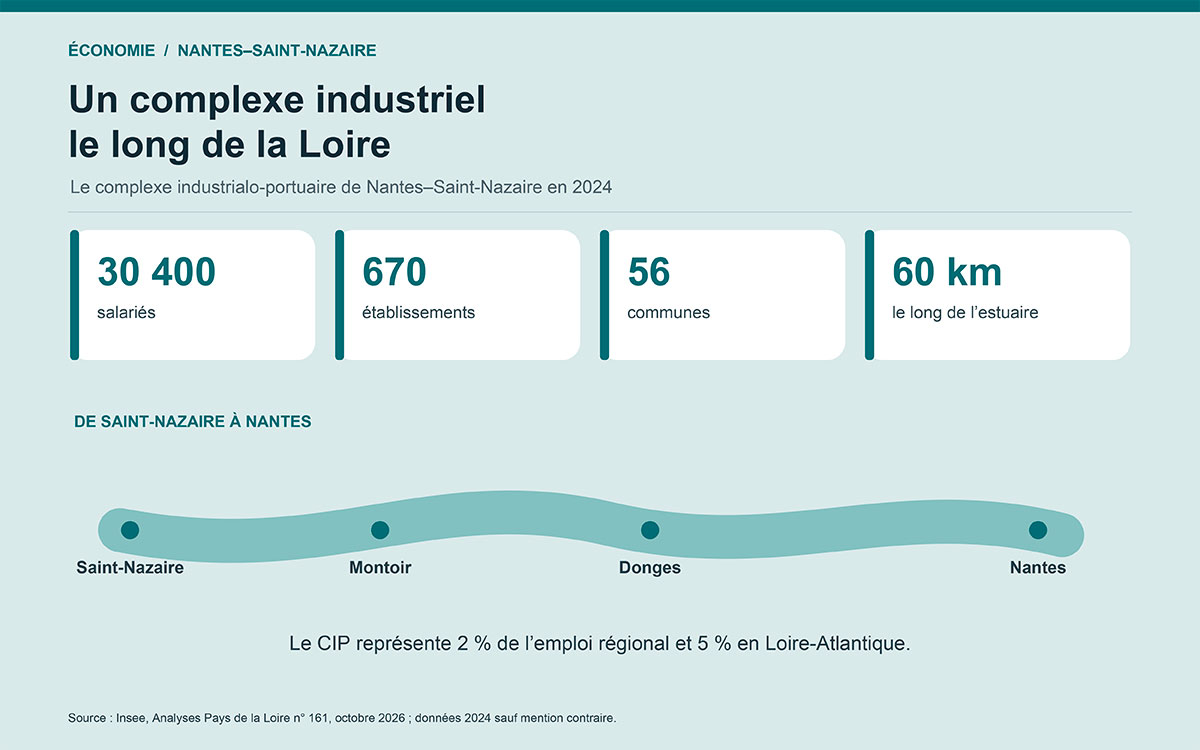Viewport: 1200px width, 750px height.
Task: Click the "Donges" place label
Action: pyautogui.click(x=650, y=568)
